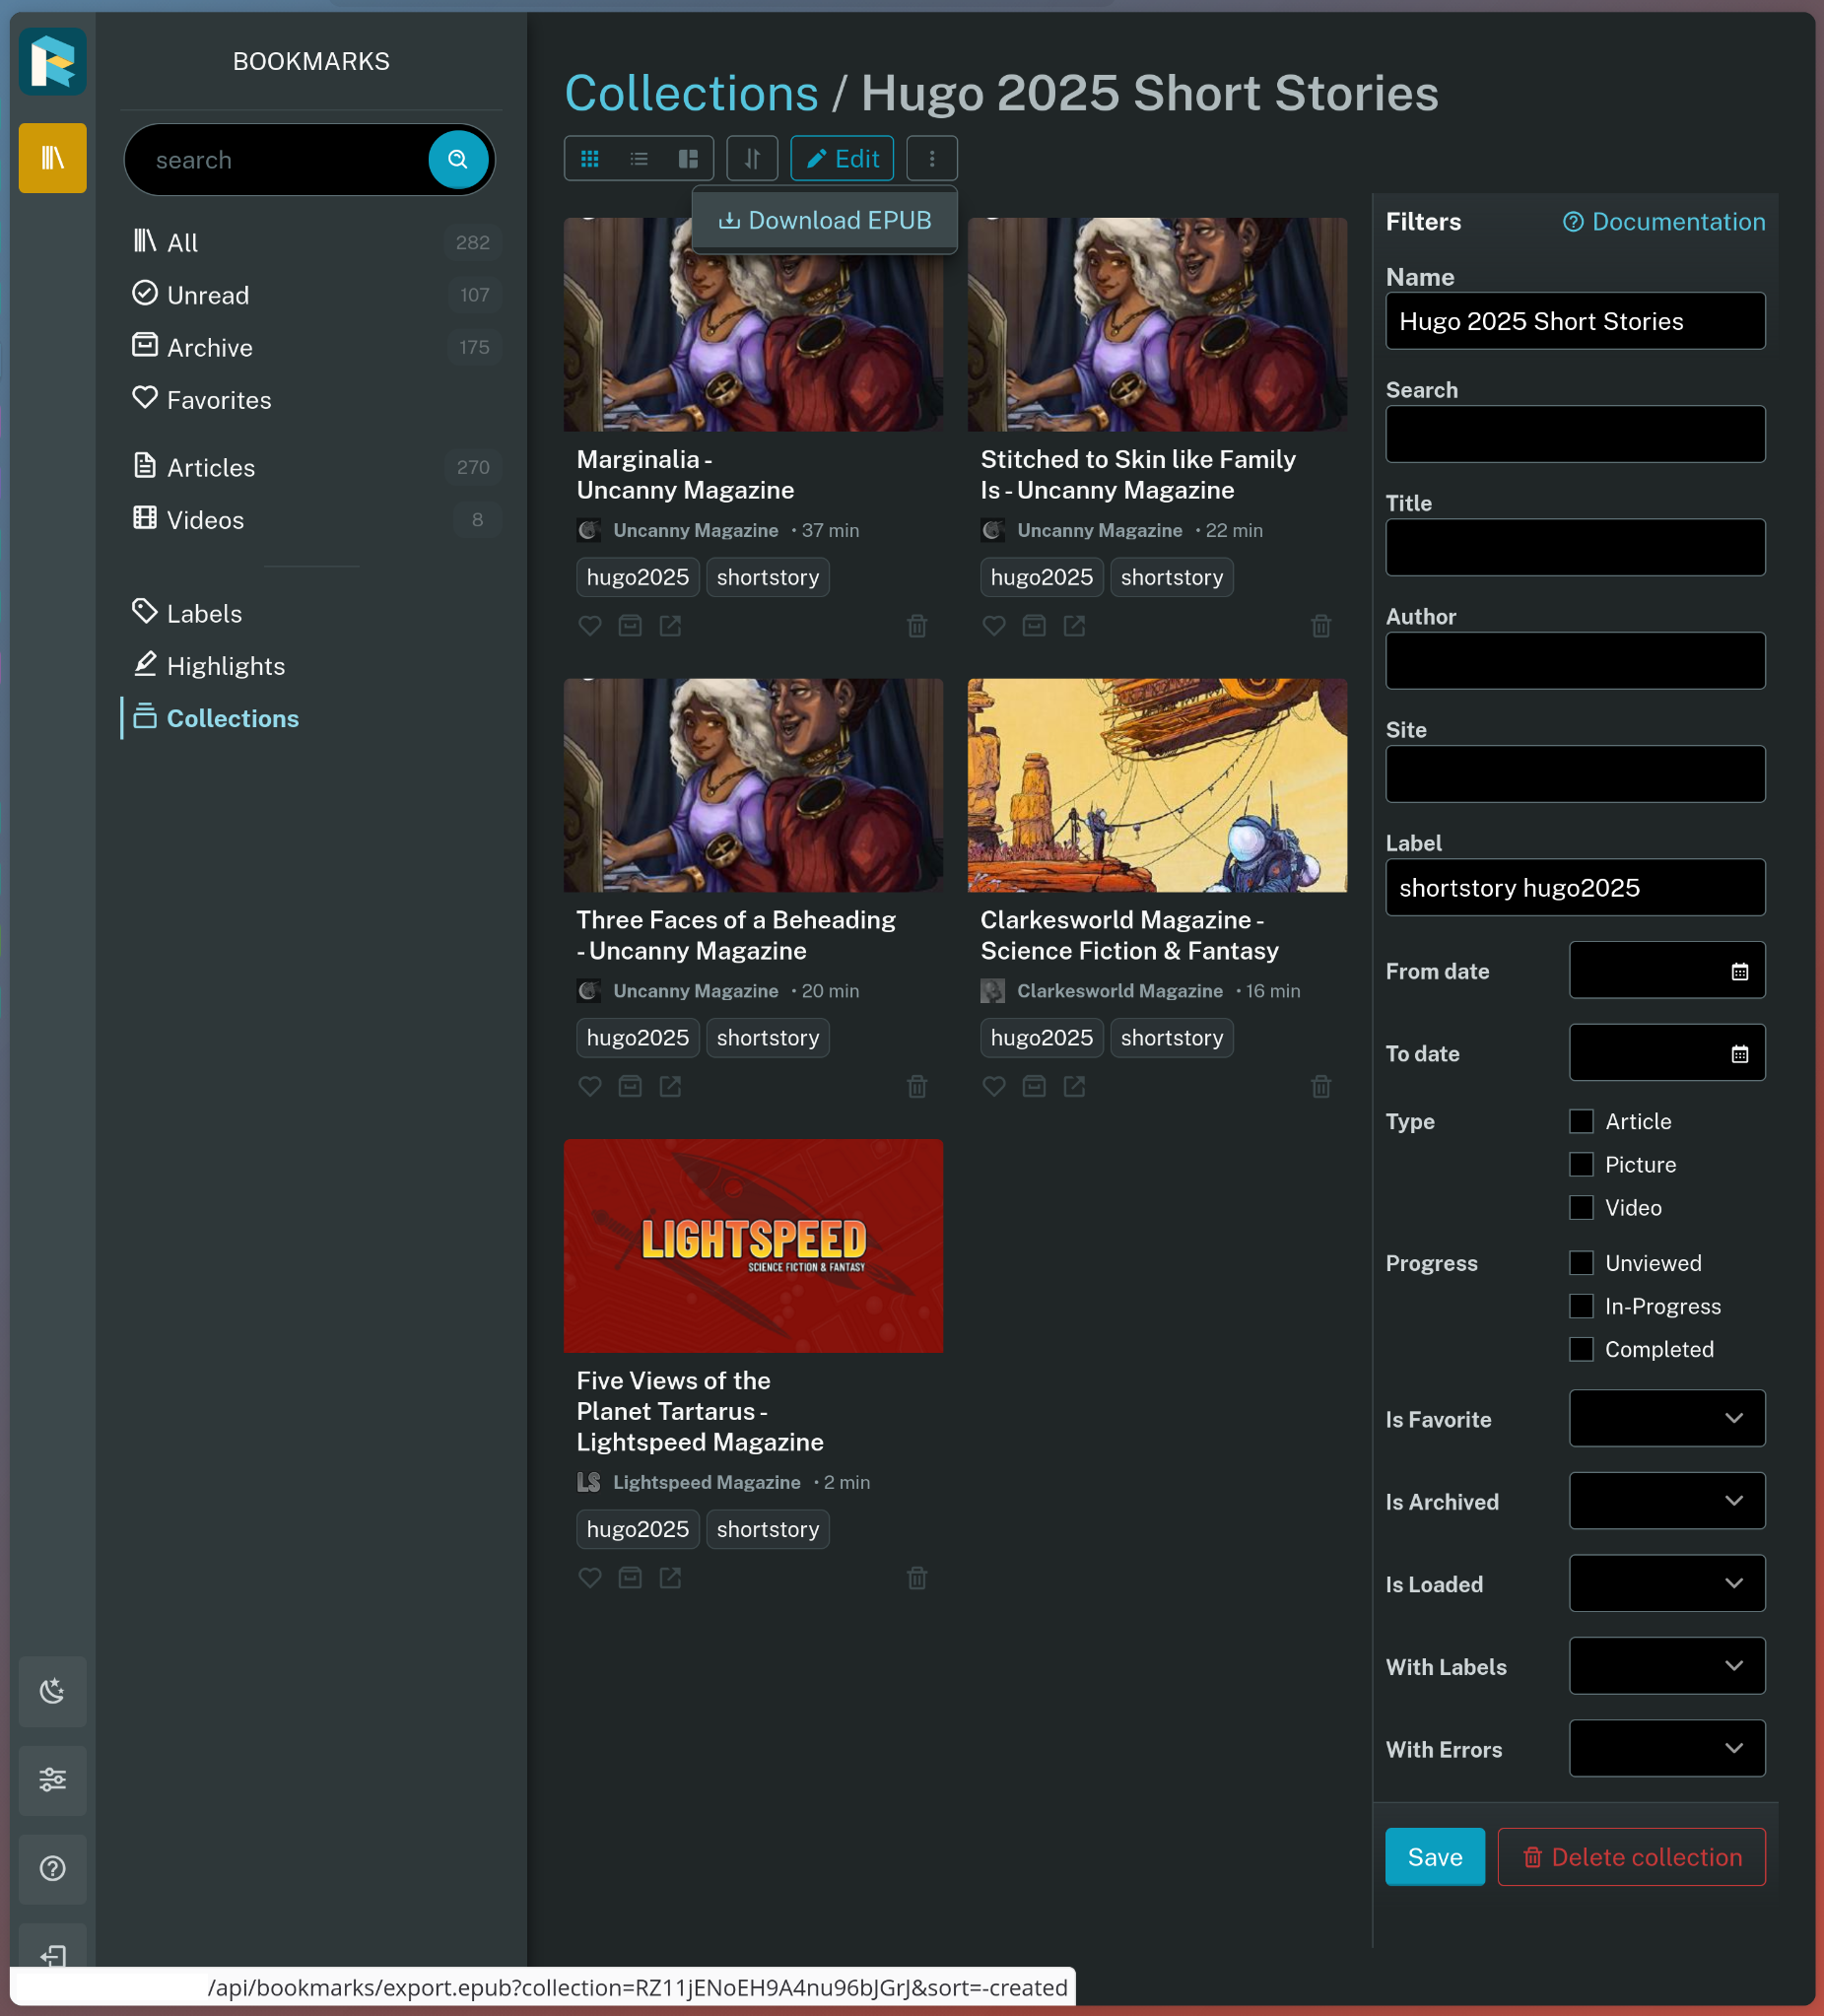Open Favorites in sidebar

[x=312, y=400]
